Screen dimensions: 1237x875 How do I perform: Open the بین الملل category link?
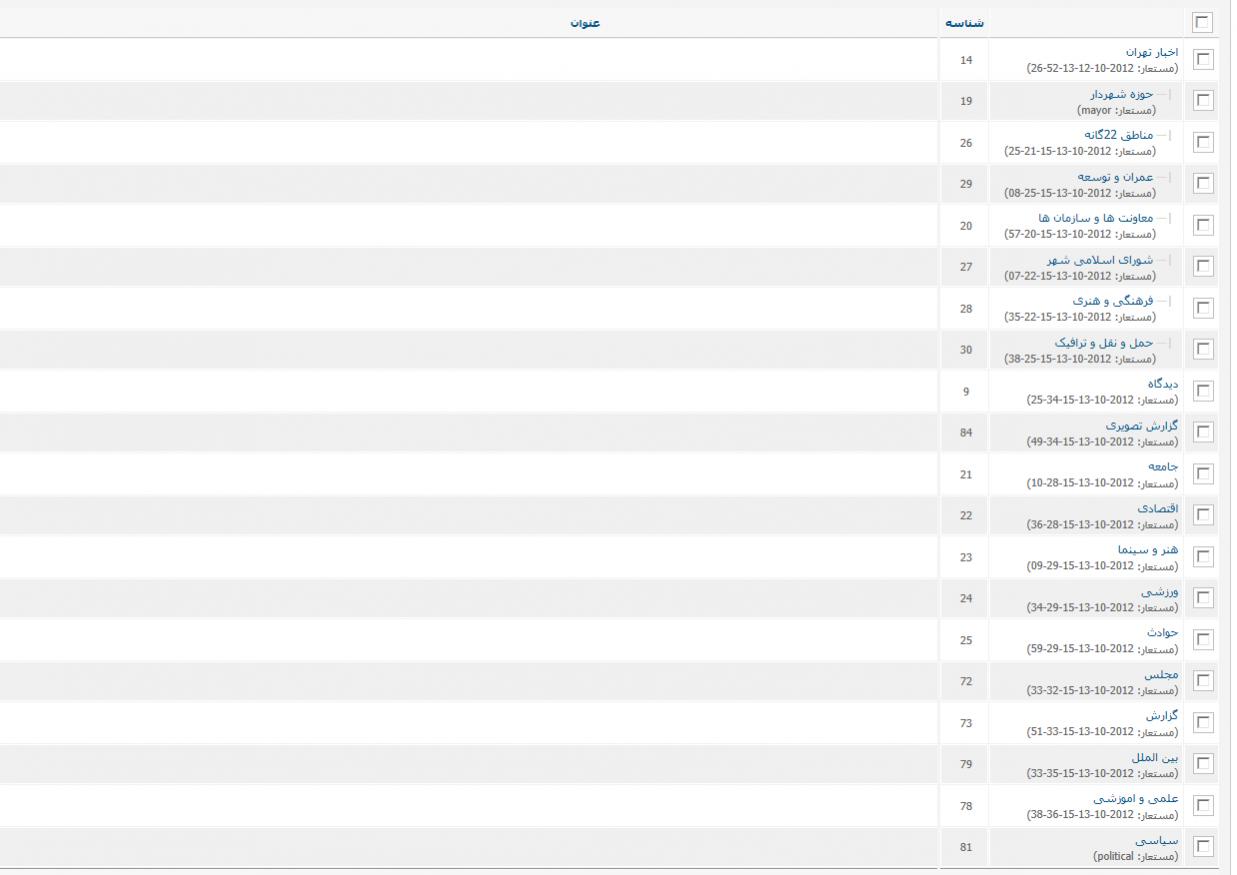click(1155, 758)
